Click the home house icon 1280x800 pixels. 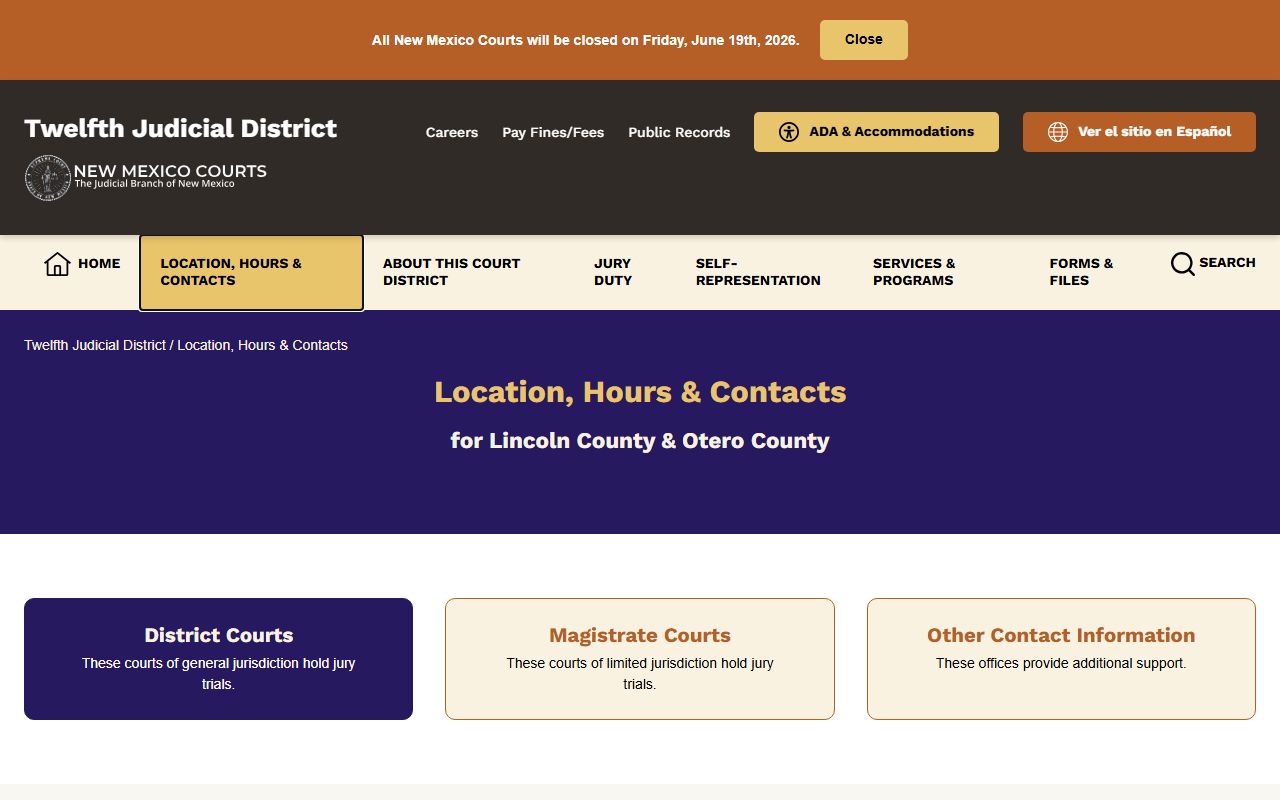tap(57, 264)
